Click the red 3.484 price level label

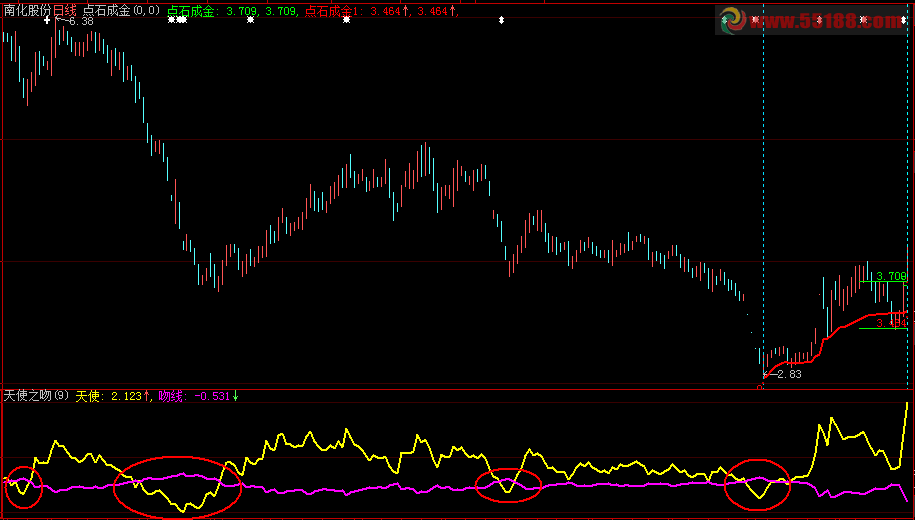[890, 323]
